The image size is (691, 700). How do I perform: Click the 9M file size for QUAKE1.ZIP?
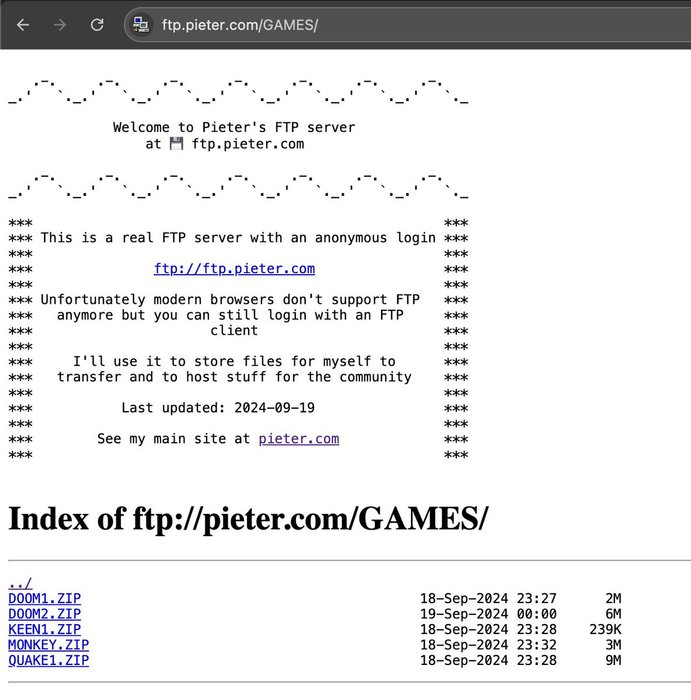click(613, 661)
